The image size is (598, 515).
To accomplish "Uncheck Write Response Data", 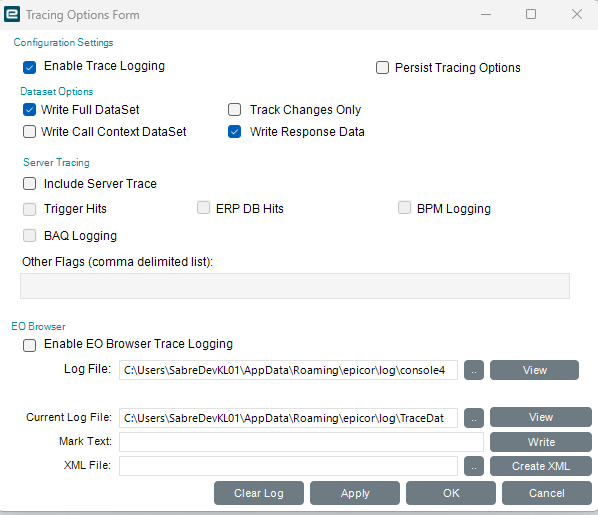I will pos(235,132).
